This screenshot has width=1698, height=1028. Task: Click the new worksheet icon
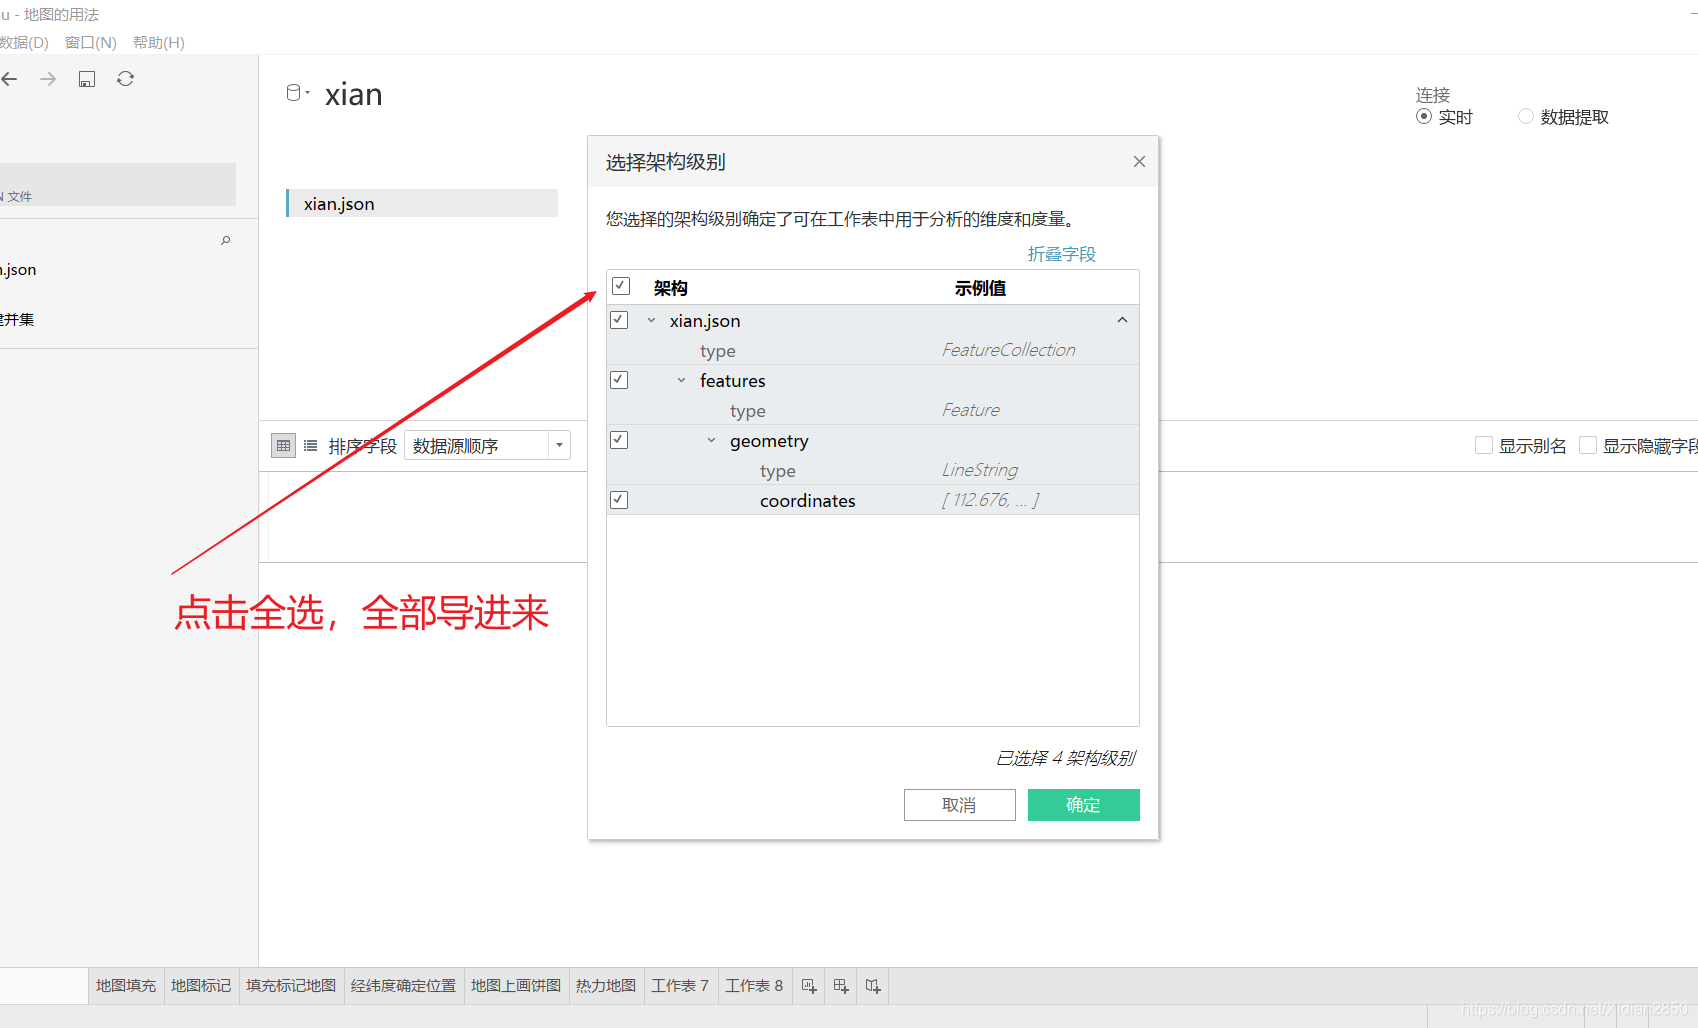(x=809, y=986)
